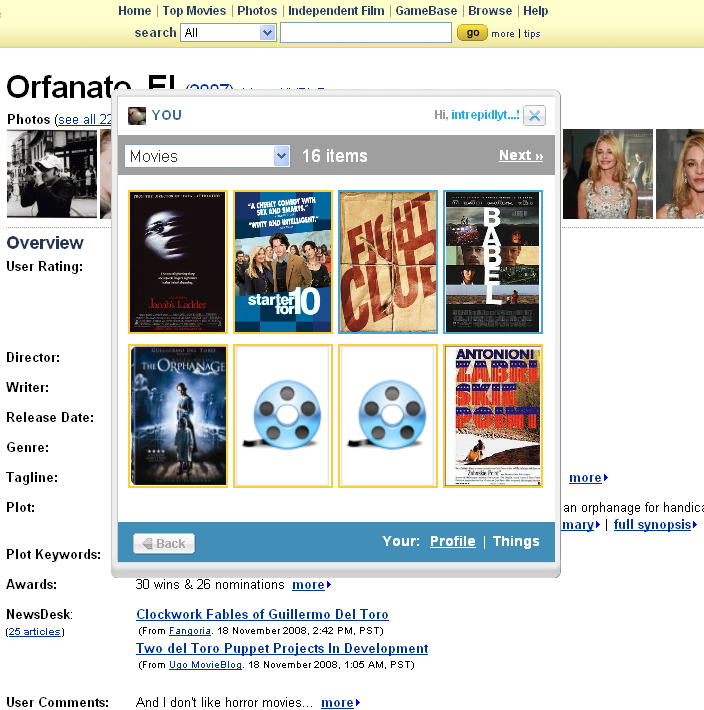Open your Things link

pos(516,541)
